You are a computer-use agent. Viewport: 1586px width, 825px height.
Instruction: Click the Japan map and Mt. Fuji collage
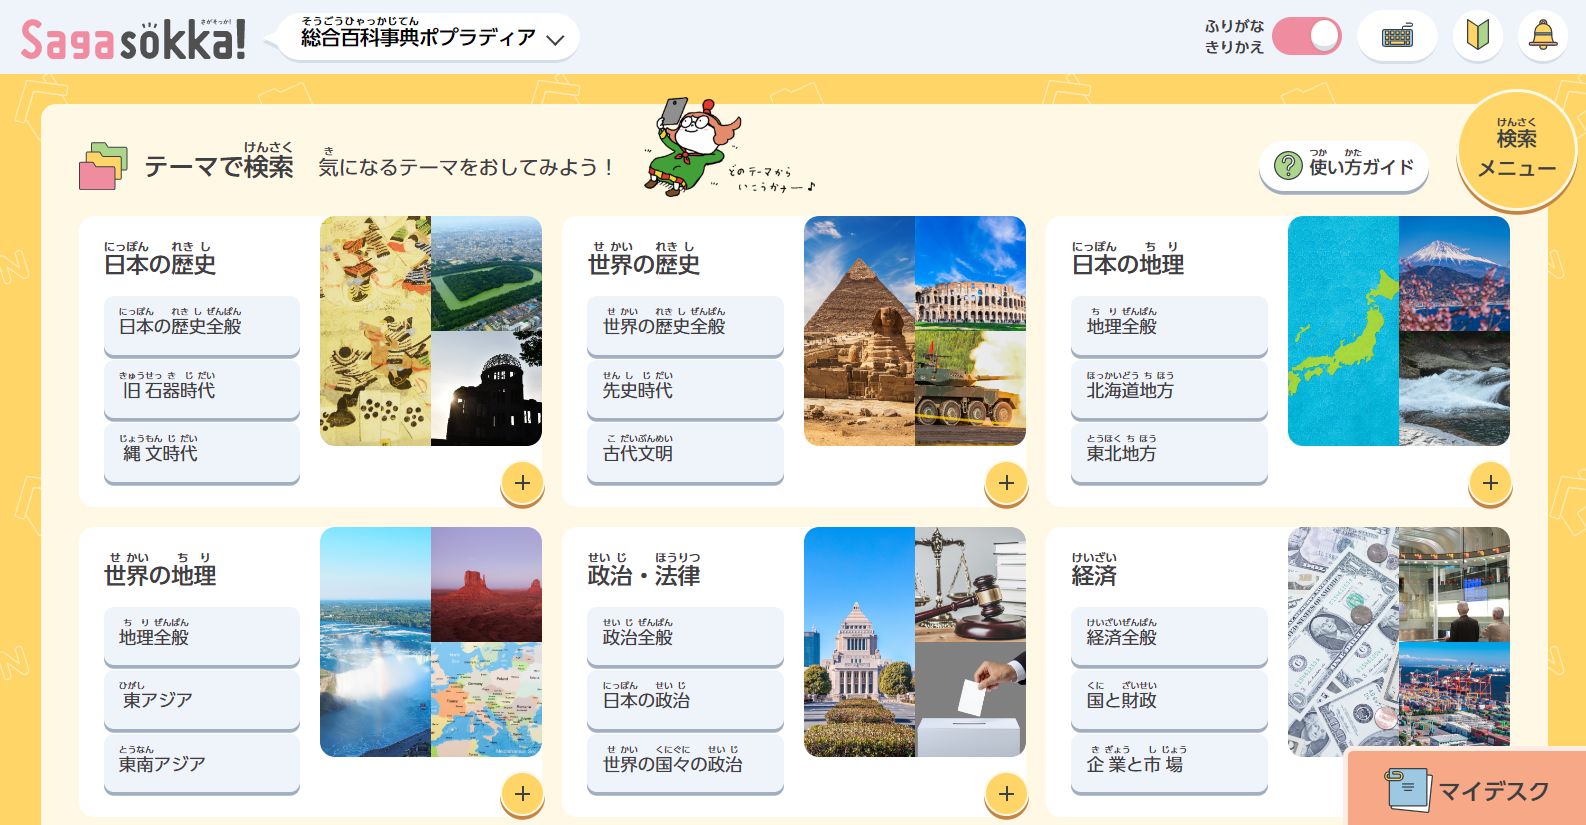tap(1399, 331)
